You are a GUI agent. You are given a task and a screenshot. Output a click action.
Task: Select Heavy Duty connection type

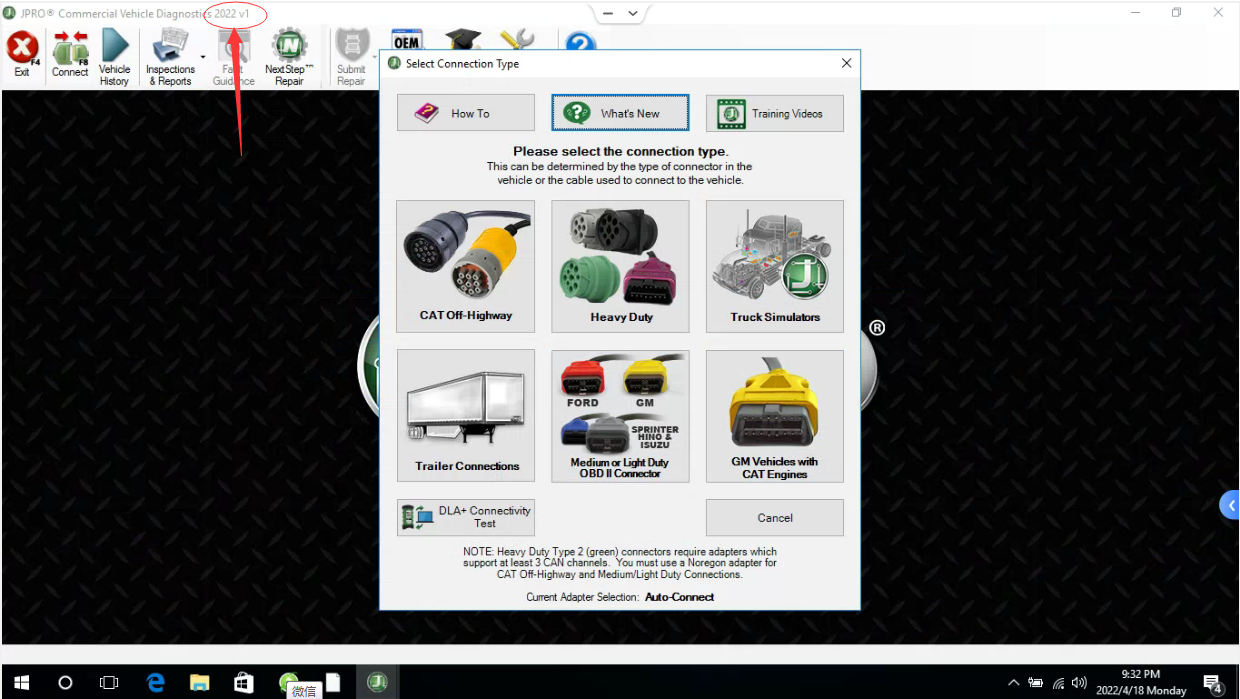click(x=620, y=266)
